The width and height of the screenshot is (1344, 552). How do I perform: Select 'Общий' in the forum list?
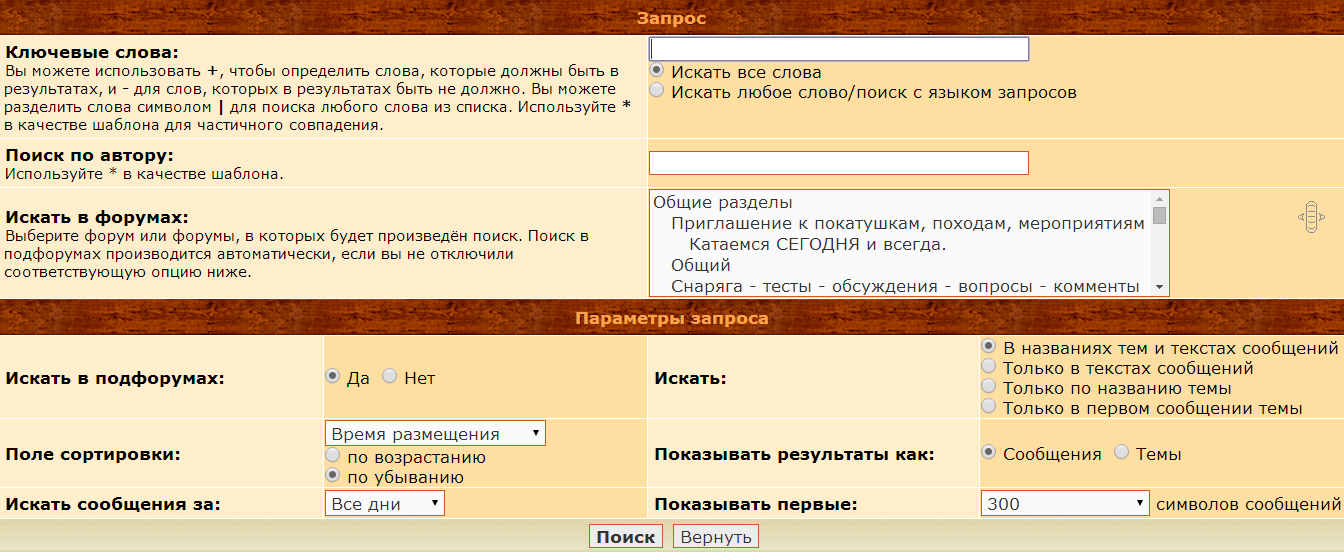click(700, 265)
